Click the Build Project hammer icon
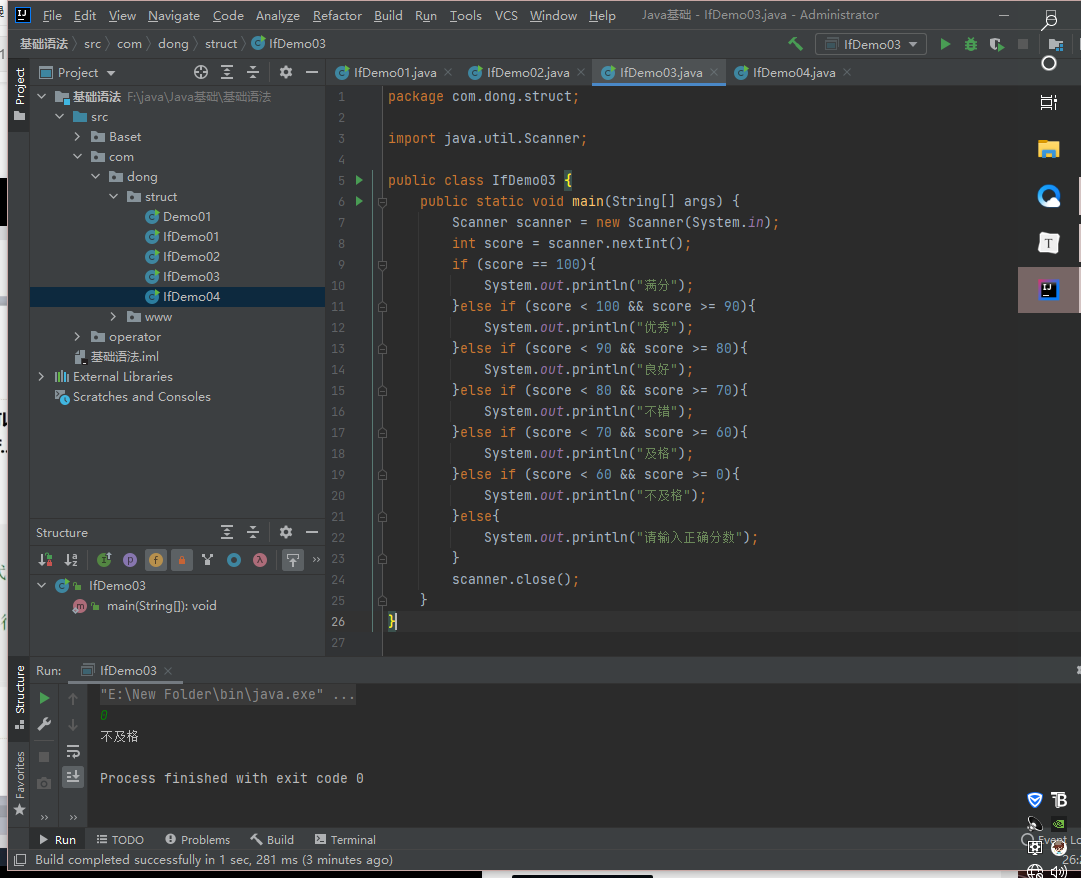The image size is (1081, 878). 796,44
